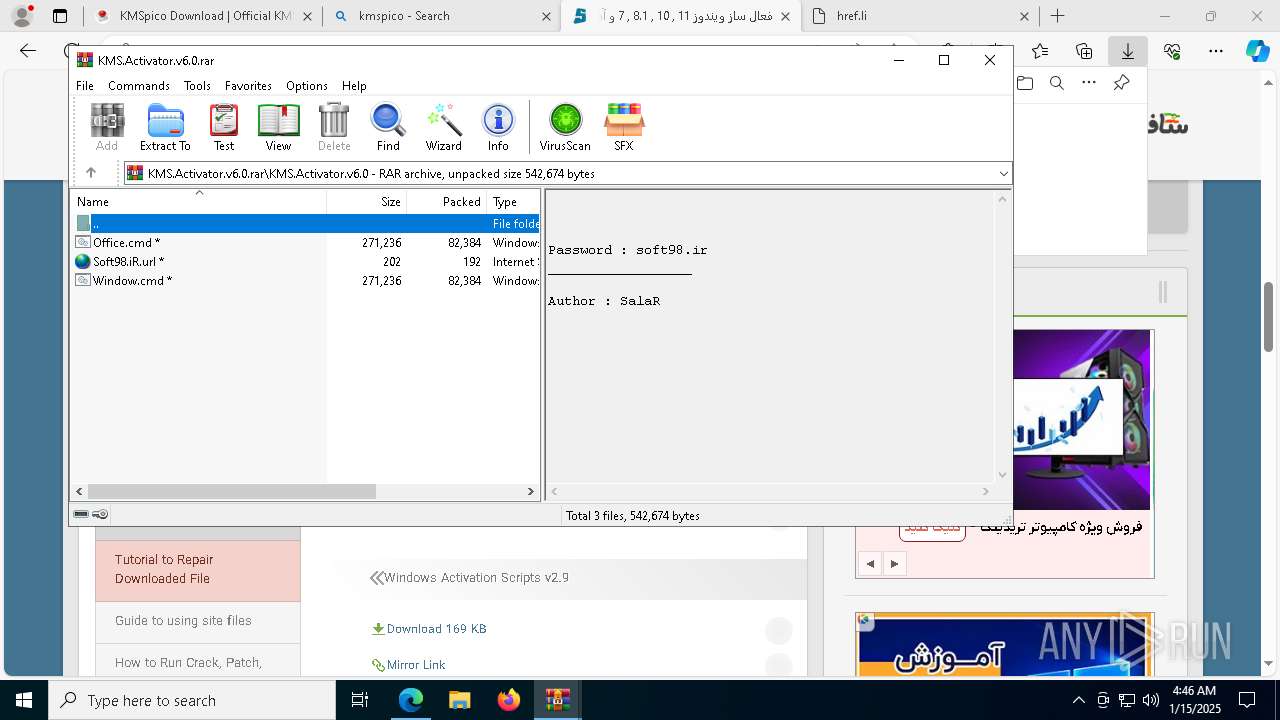Open the Favorites menu

coord(248,86)
